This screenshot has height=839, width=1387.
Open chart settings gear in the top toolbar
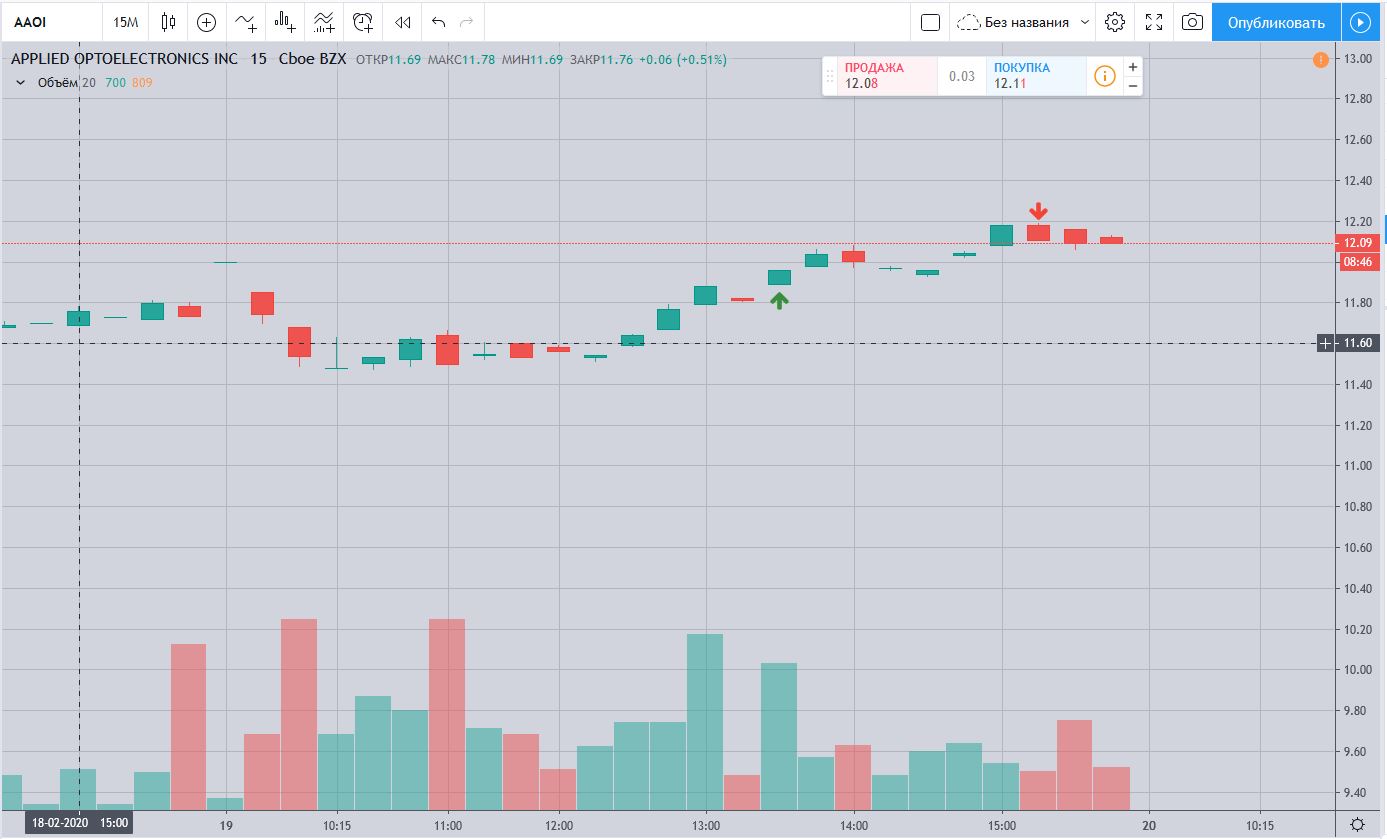tap(1115, 22)
